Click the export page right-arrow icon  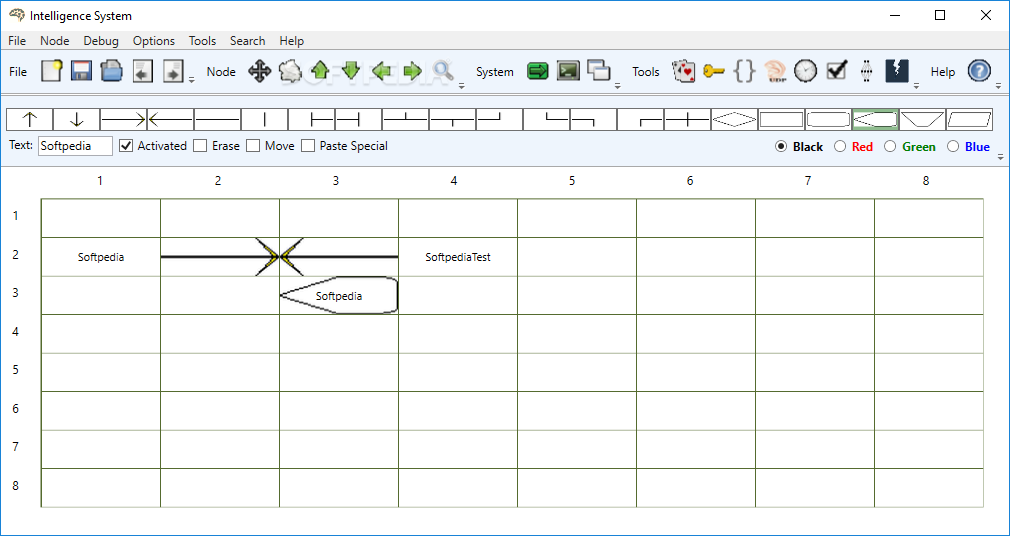pyautogui.click(x=173, y=71)
